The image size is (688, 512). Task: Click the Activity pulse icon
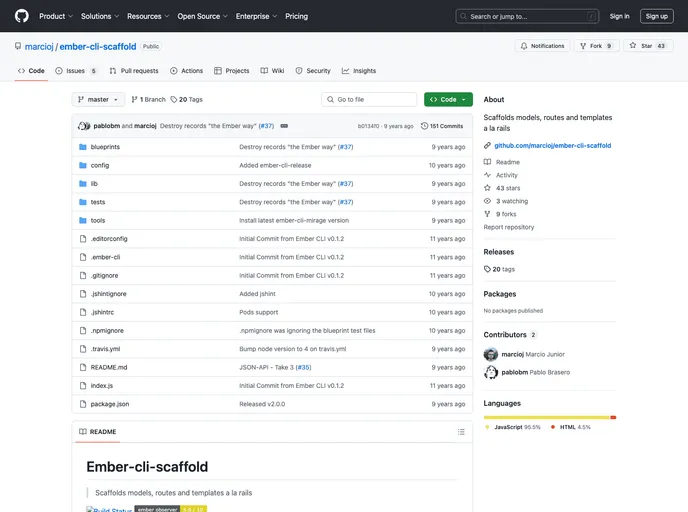pos(487,175)
